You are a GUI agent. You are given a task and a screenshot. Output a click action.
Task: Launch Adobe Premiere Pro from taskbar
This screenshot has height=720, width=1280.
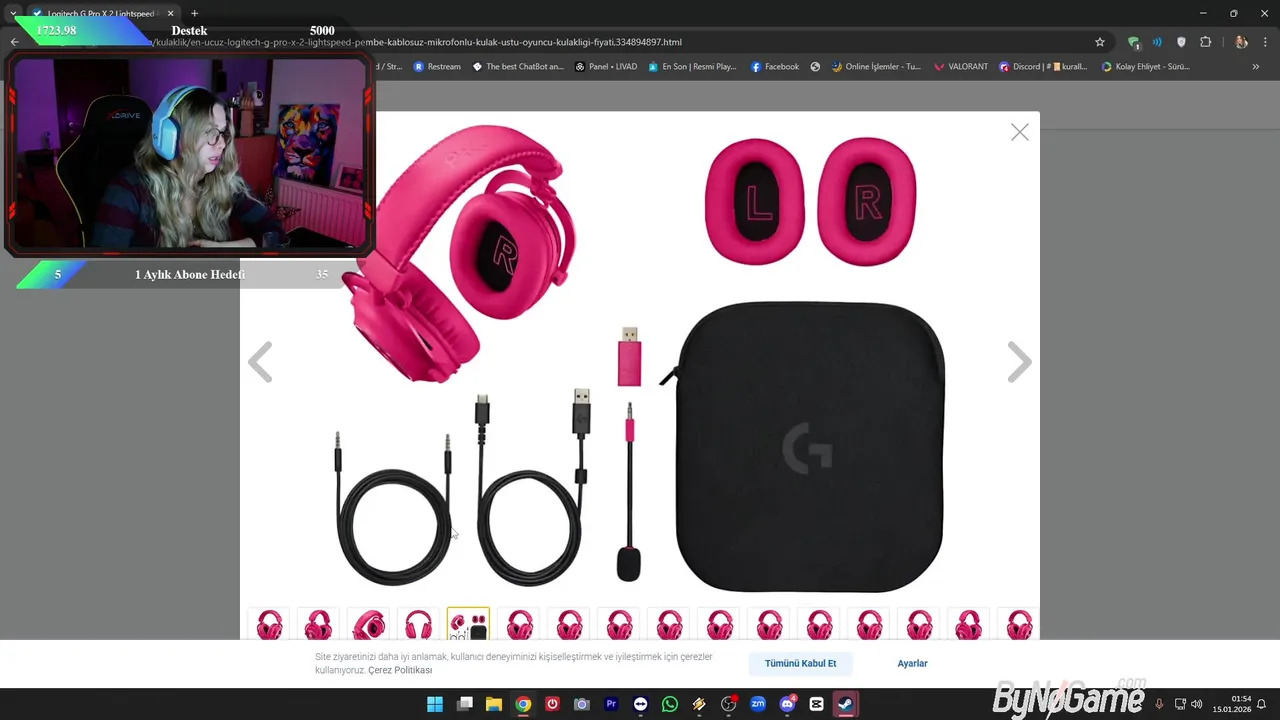611,704
